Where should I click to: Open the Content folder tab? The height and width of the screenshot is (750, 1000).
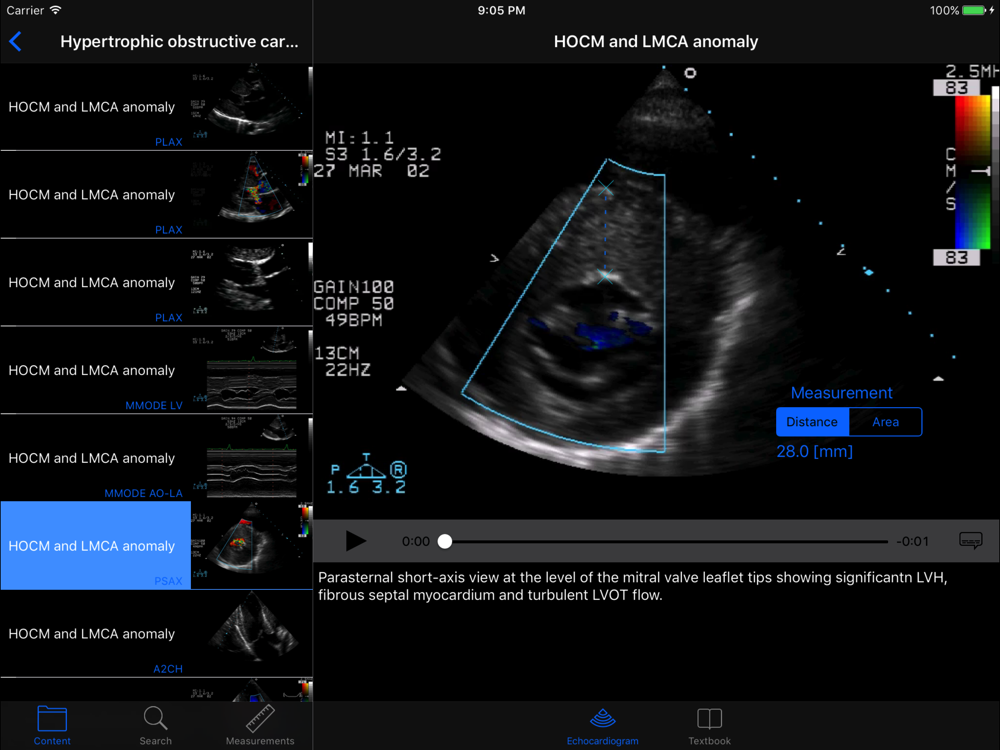(x=52, y=726)
